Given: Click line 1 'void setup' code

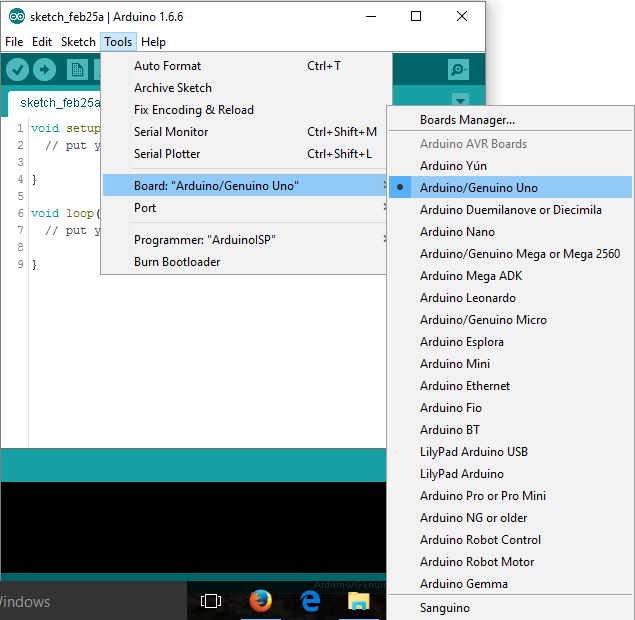Looking at the screenshot, I should pyautogui.click(x=65, y=128).
